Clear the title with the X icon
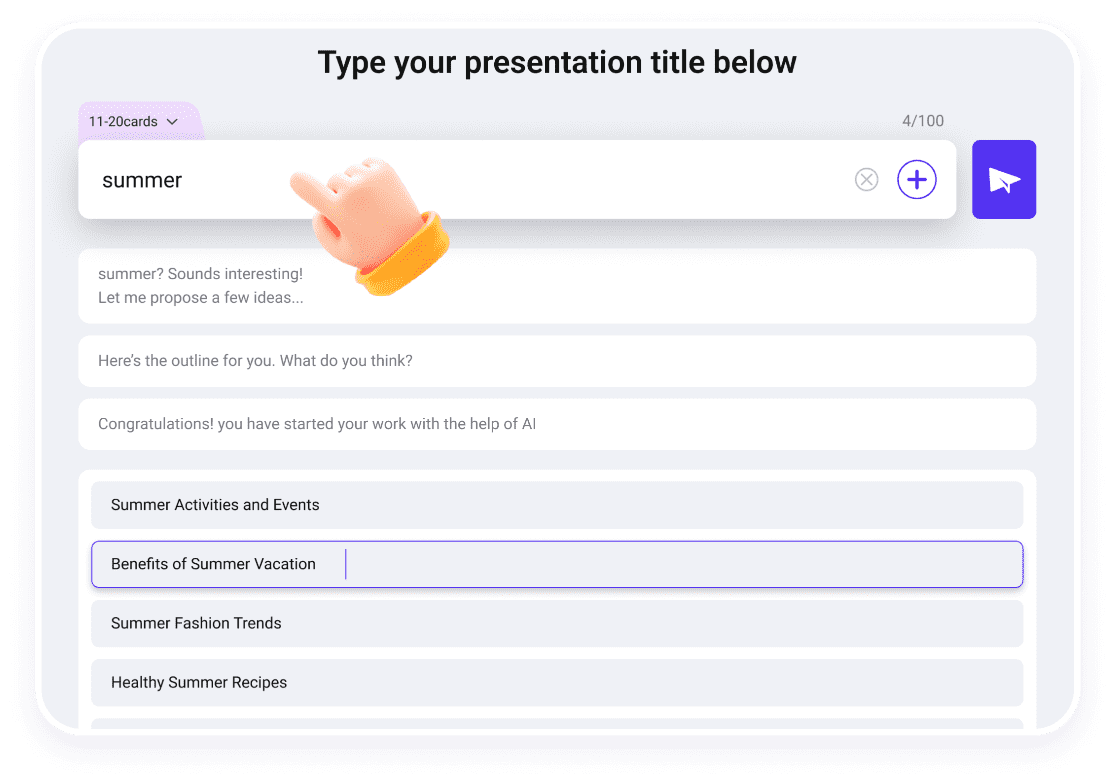This screenshot has height=784, width=1116. [866, 180]
